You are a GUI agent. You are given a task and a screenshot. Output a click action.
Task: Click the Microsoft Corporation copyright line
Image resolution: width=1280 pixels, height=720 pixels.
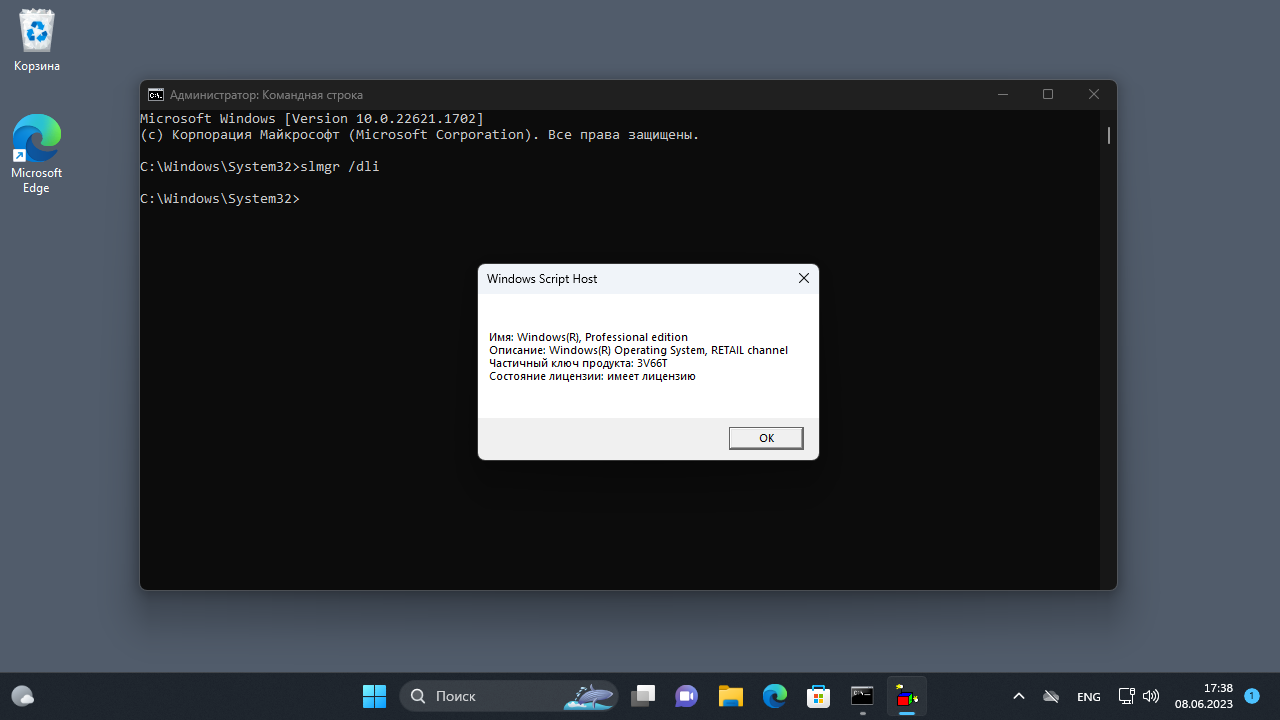[420, 135]
